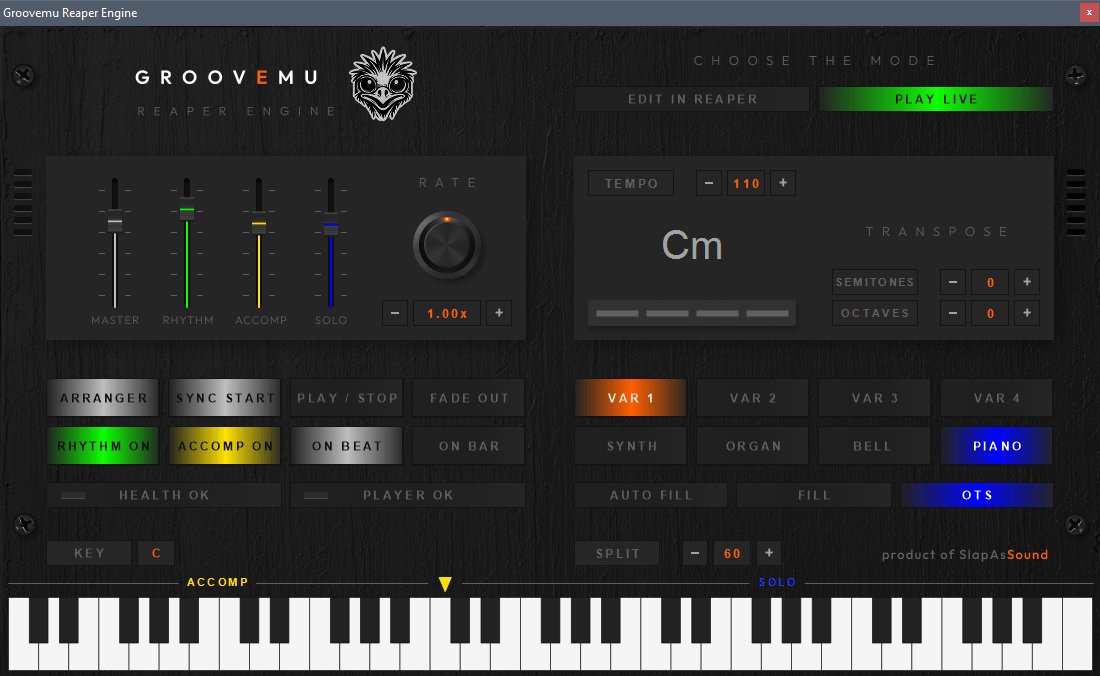Image resolution: width=1100 pixels, height=676 pixels.
Task: Increase tempo with plus button
Action: pos(783,183)
